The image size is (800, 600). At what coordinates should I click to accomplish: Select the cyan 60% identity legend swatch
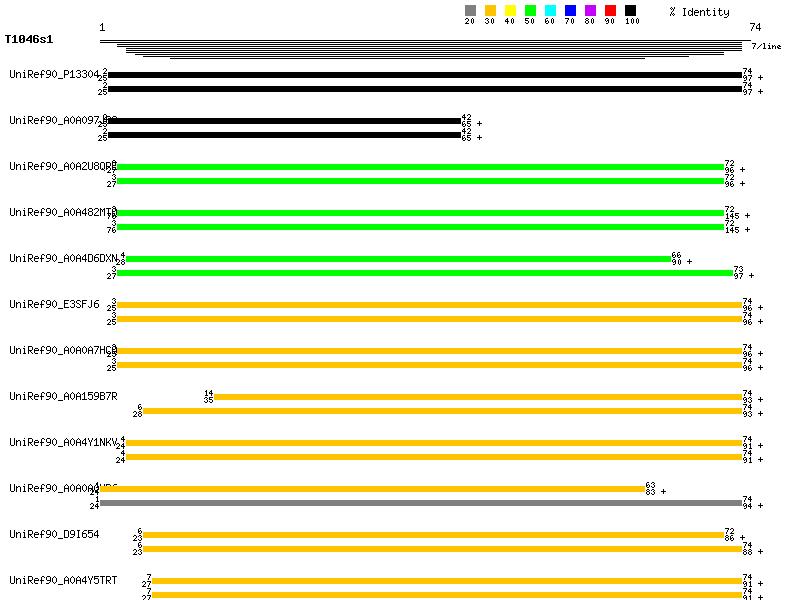pos(550,11)
